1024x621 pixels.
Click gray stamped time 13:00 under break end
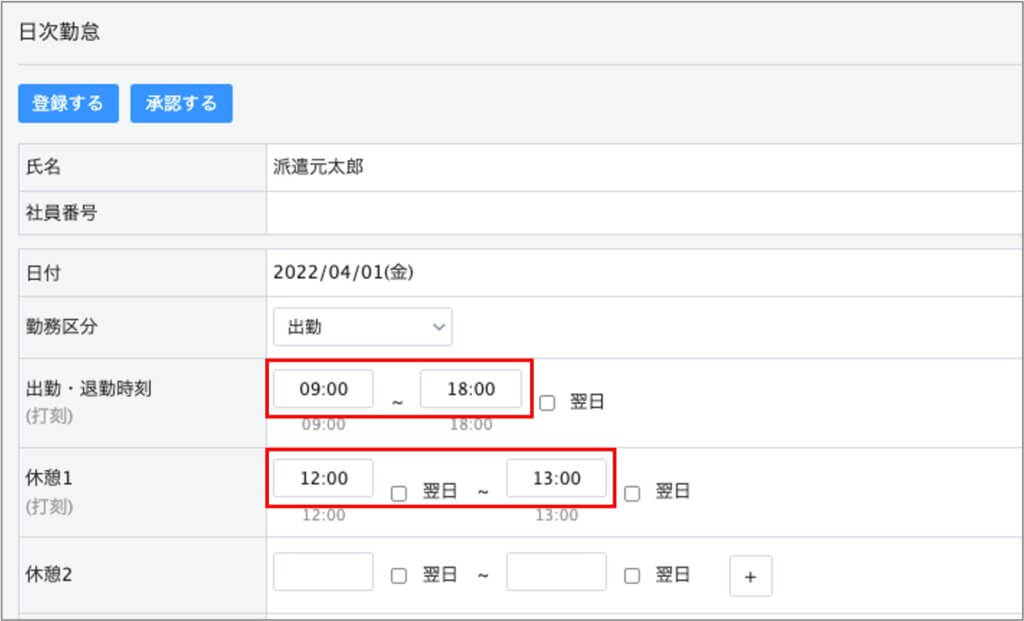coord(556,516)
